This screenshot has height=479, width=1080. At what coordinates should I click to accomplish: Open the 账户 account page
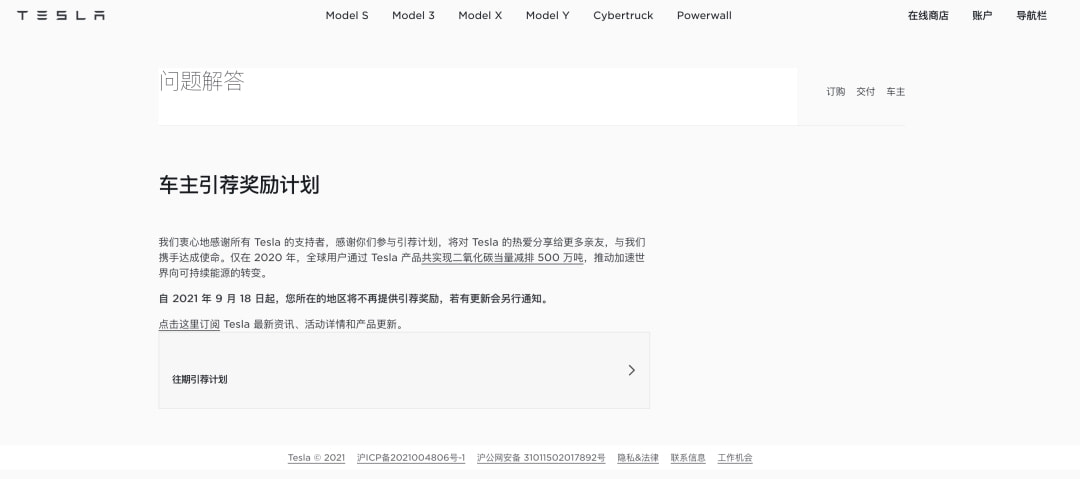(x=982, y=15)
